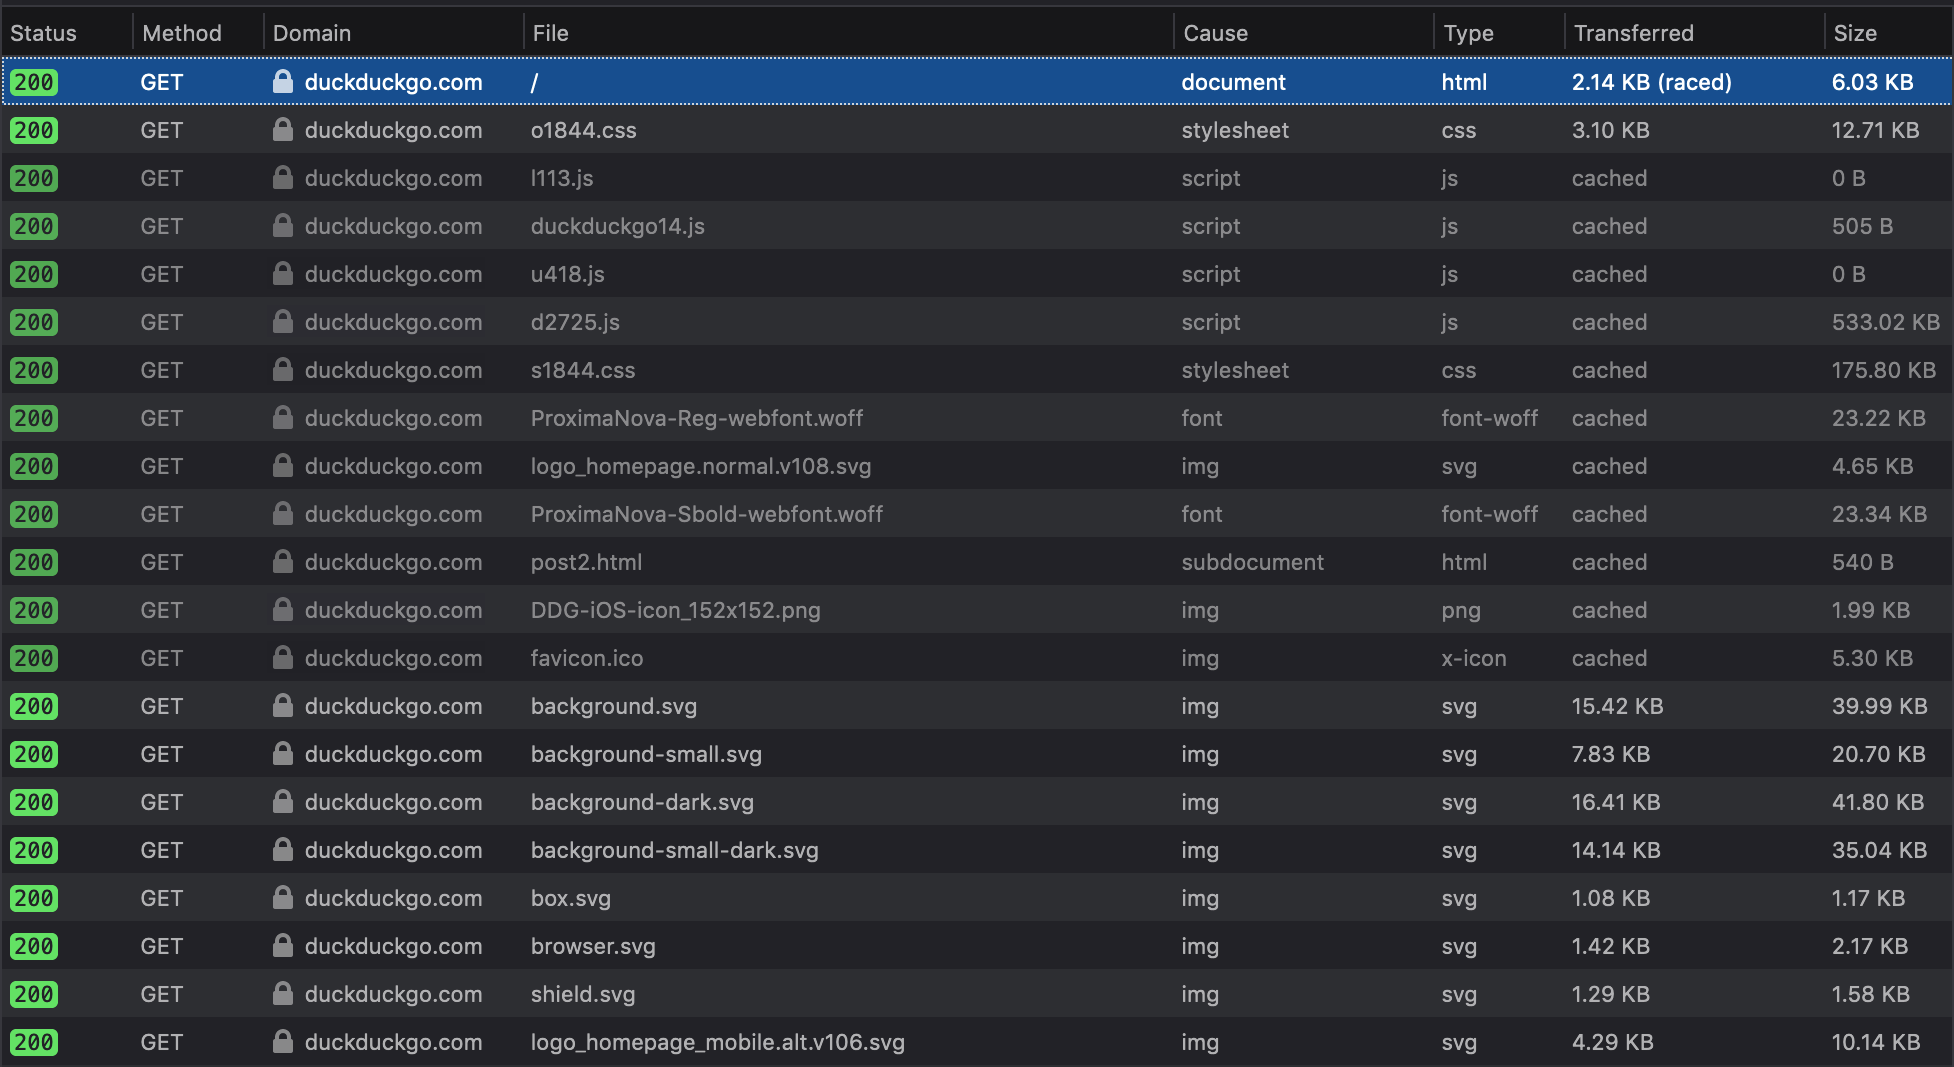The image size is (1954, 1067).
Task: Click the 200 badge on logo_homepage.normal.v108.svg row
Action: (x=33, y=466)
